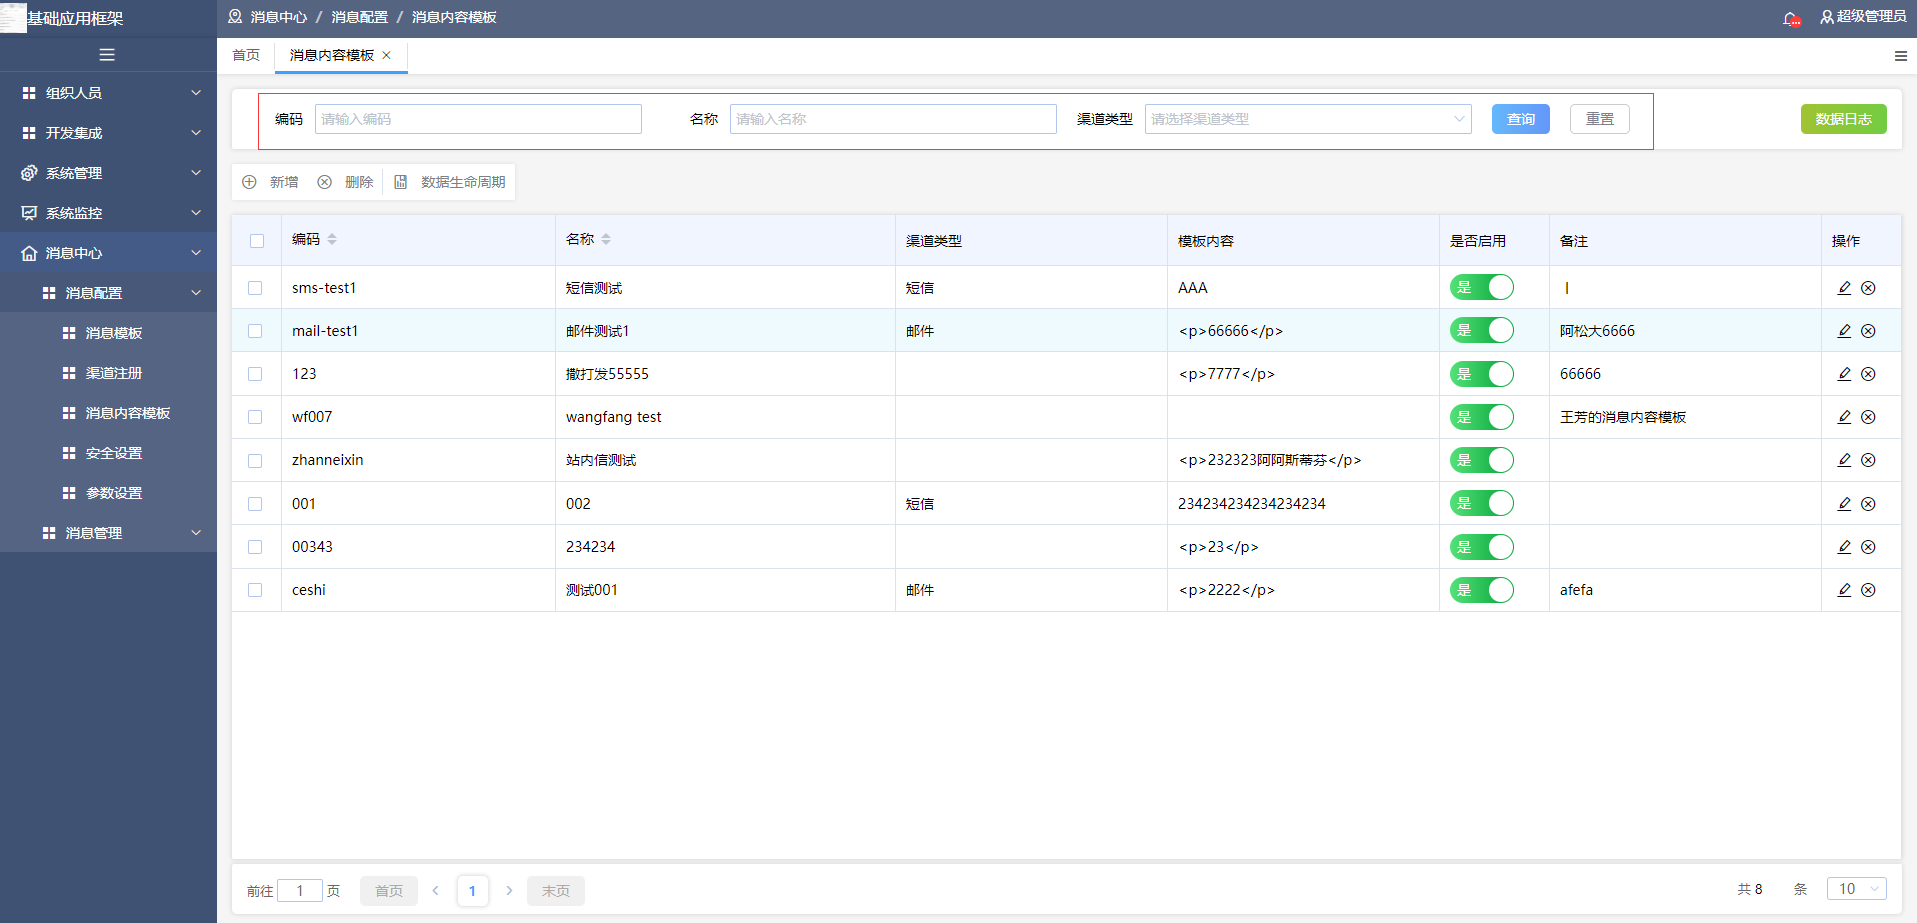Click the 删除 toolbar button

[x=345, y=182]
